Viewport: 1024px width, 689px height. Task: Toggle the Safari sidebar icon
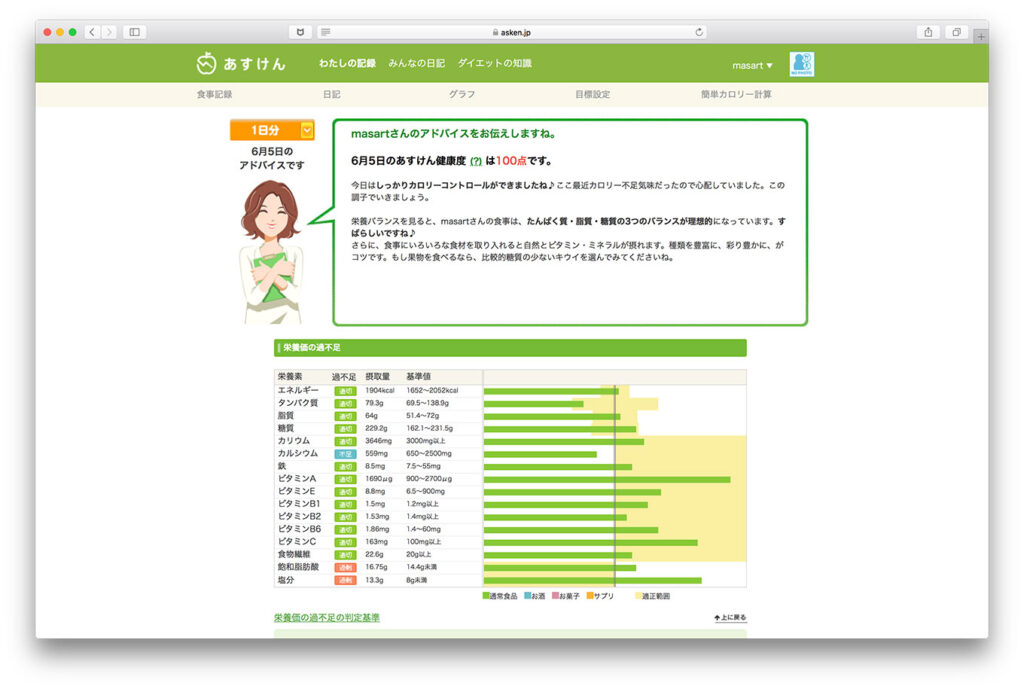coord(137,31)
